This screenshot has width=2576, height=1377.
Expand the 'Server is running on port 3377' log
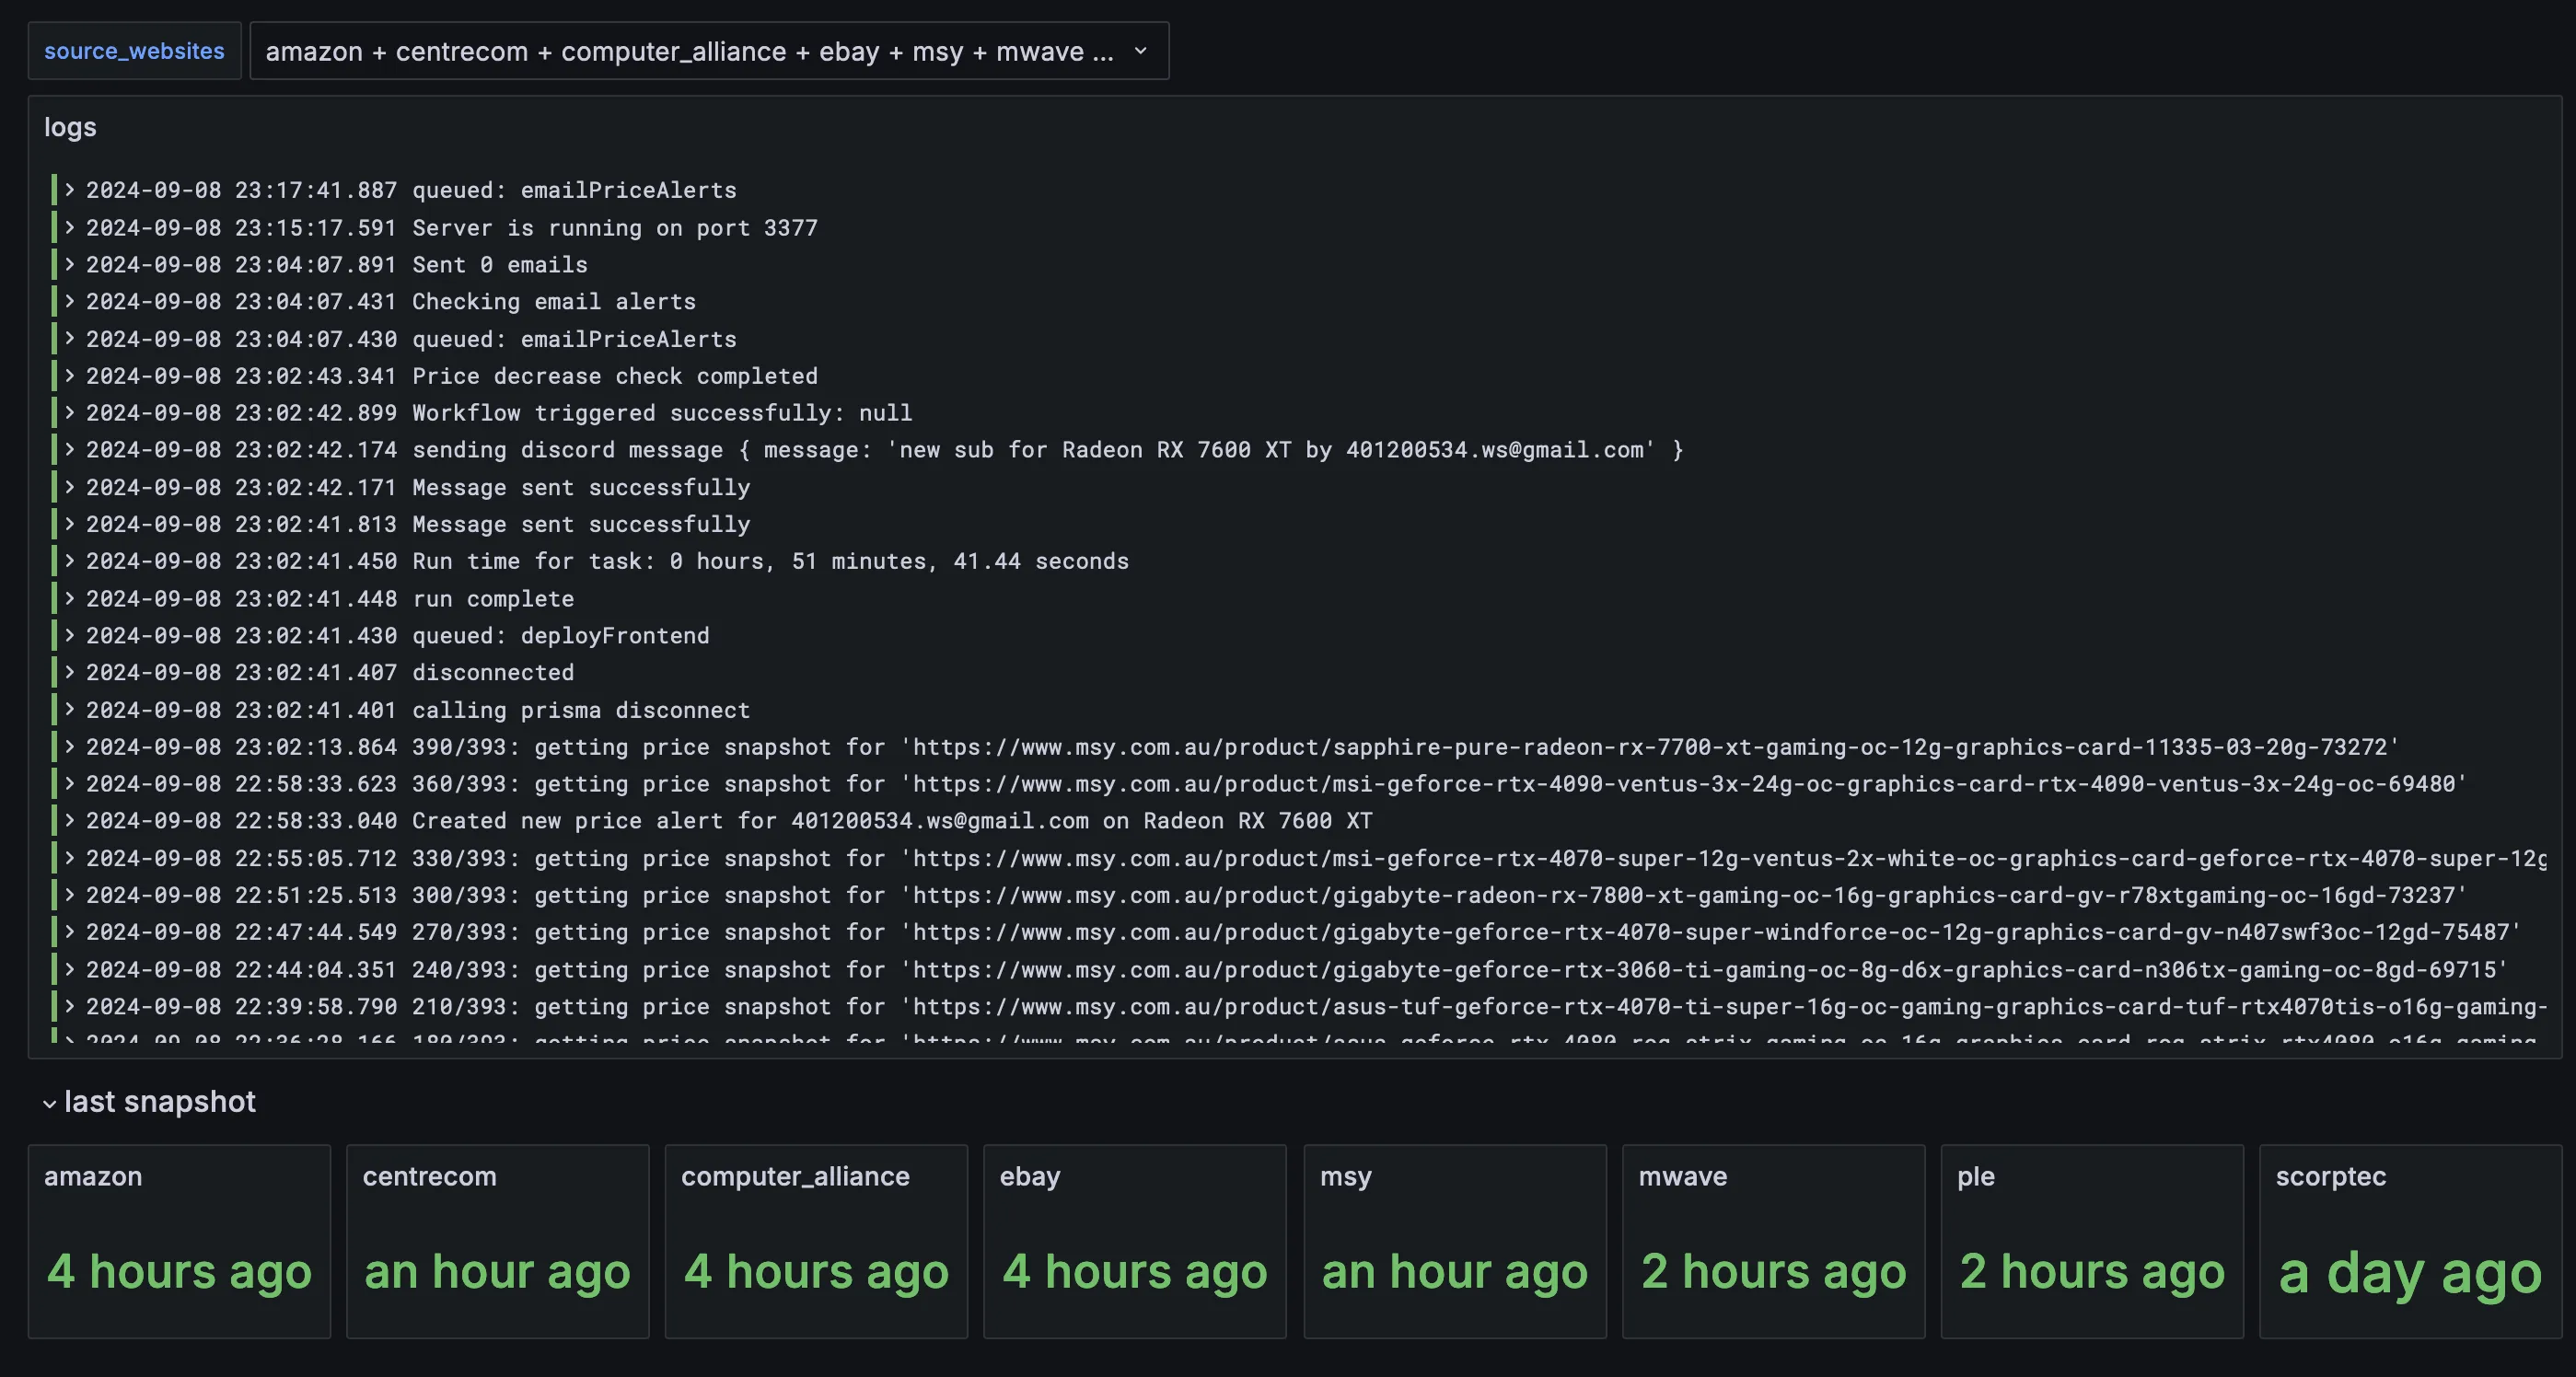pyautogui.click(x=69, y=227)
